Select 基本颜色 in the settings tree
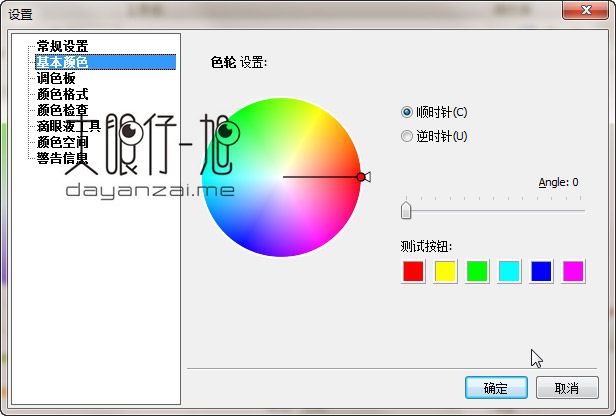The height and width of the screenshot is (416, 616). (62, 62)
